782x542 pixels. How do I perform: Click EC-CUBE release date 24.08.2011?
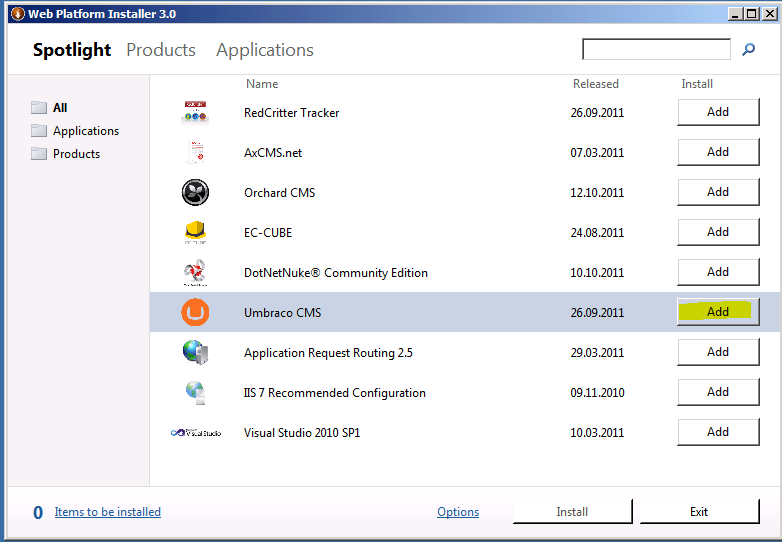click(x=597, y=232)
